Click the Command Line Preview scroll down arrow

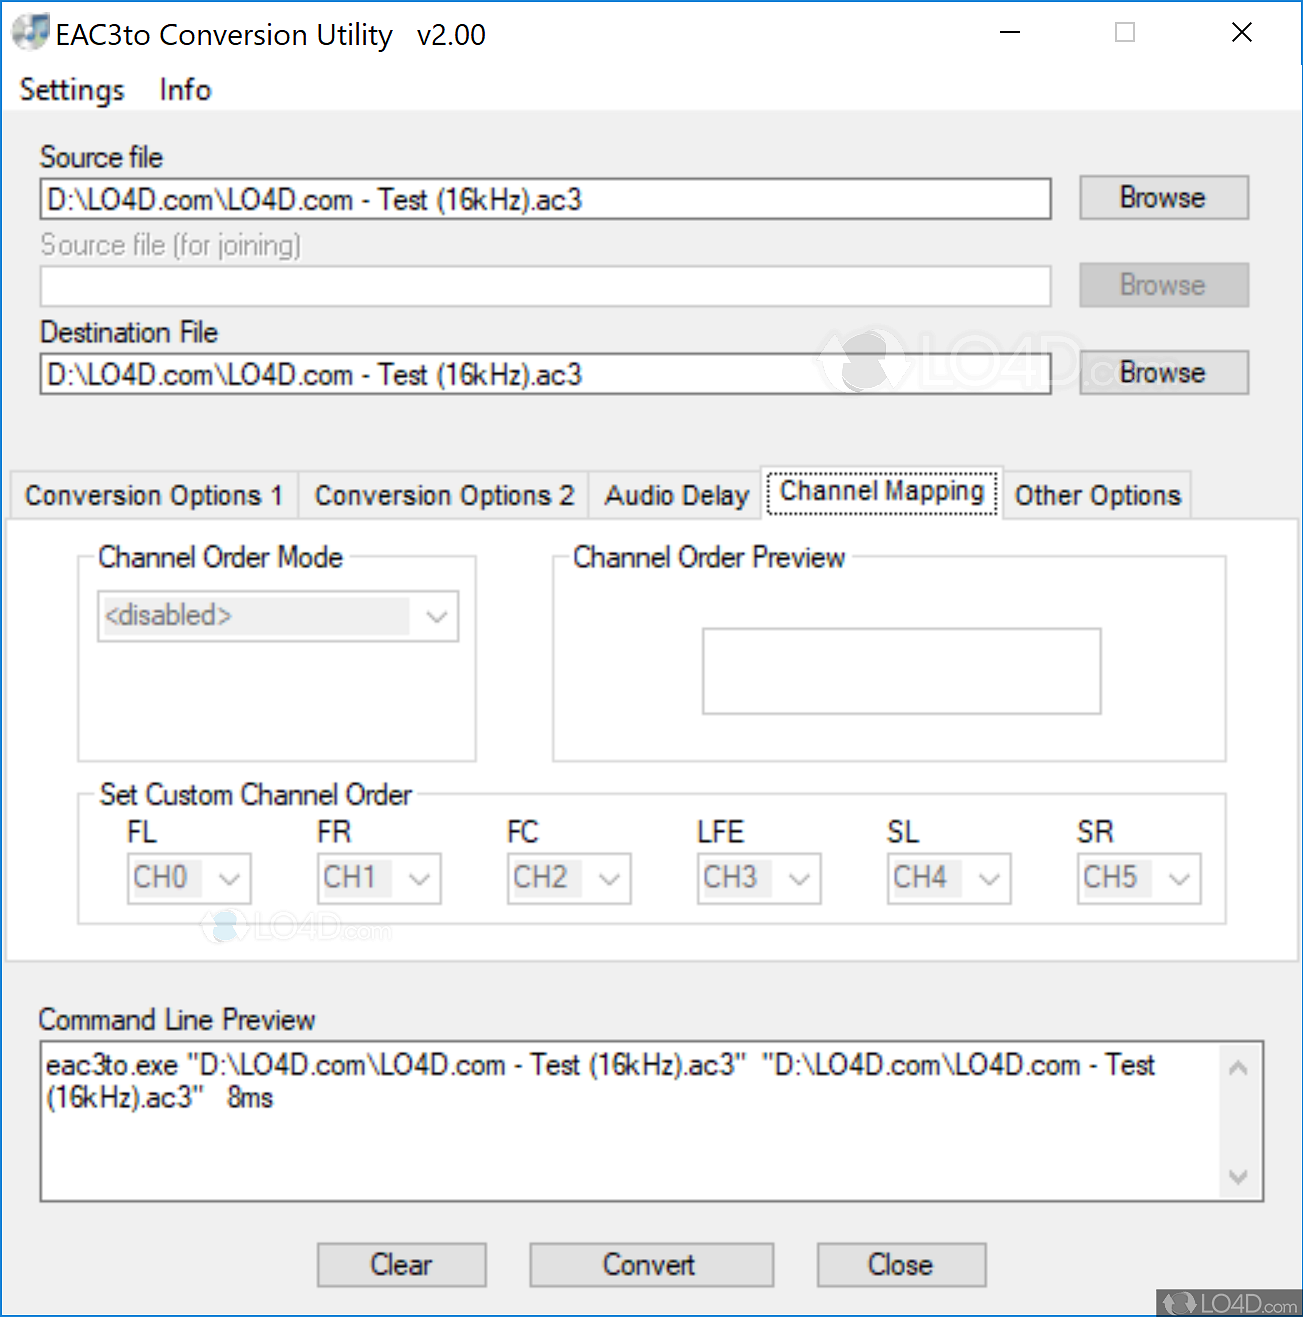(1239, 1177)
